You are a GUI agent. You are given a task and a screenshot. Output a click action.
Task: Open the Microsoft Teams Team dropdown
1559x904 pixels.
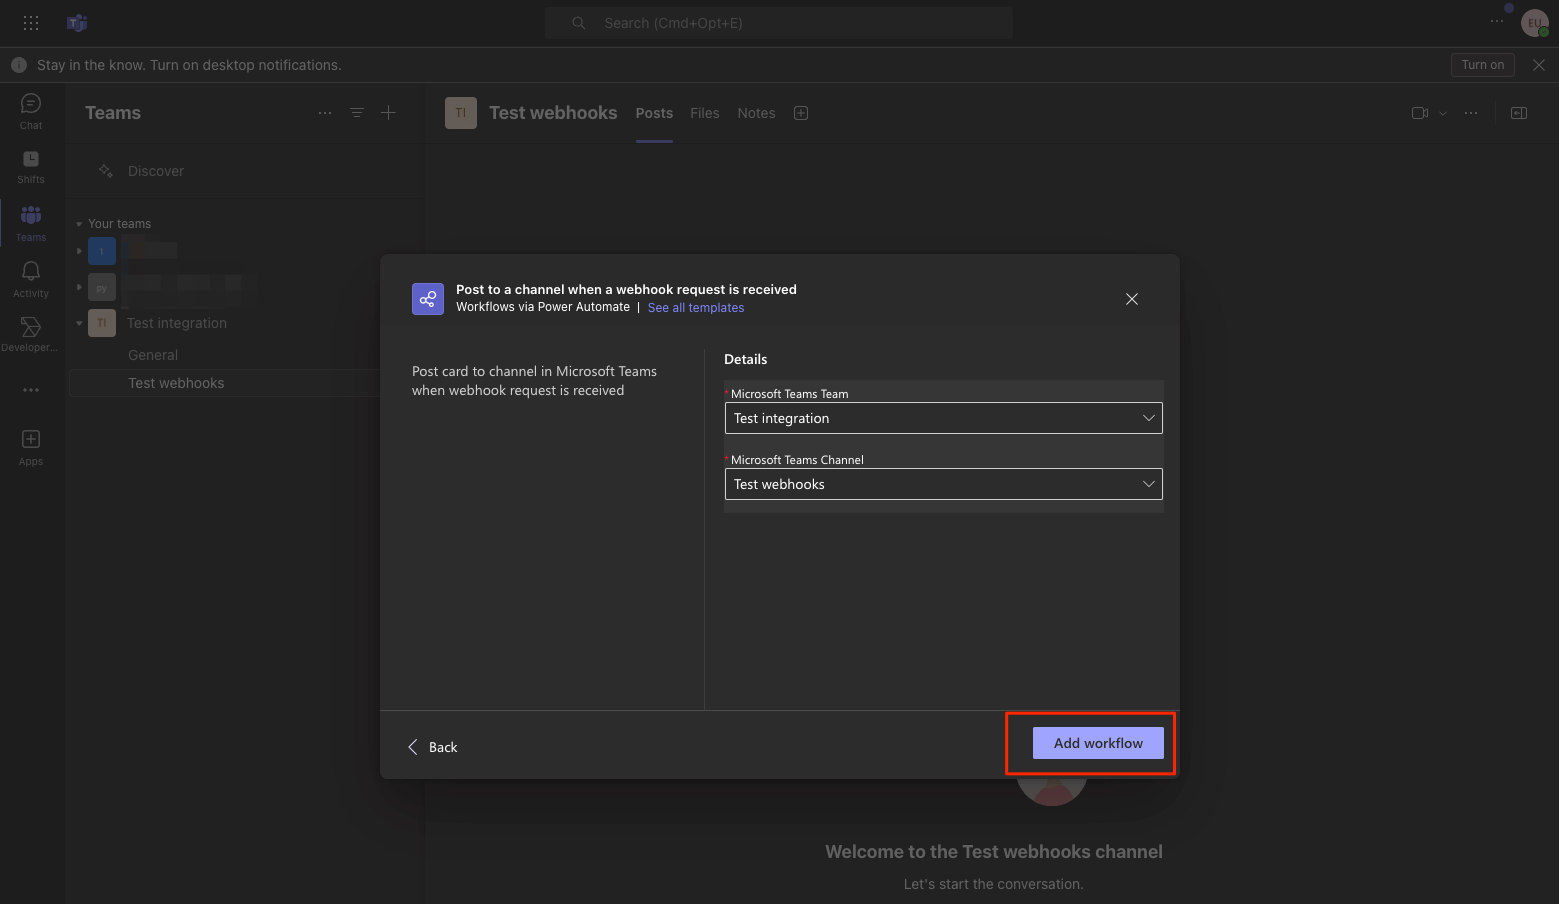(x=943, y=418)
